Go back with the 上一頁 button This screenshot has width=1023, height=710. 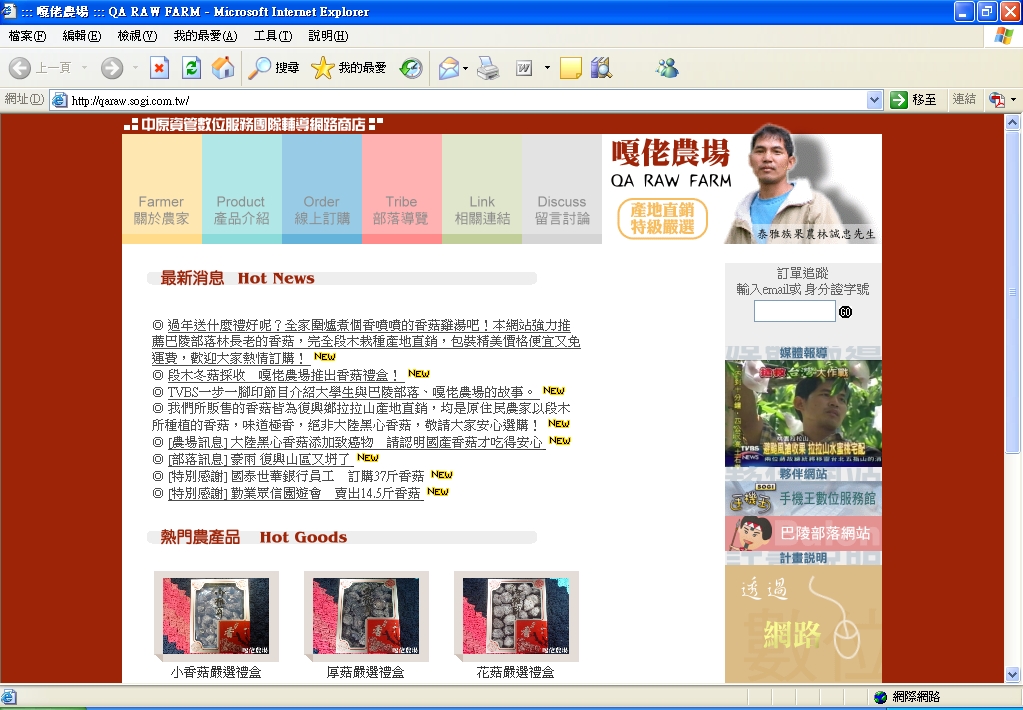(39, 68)
